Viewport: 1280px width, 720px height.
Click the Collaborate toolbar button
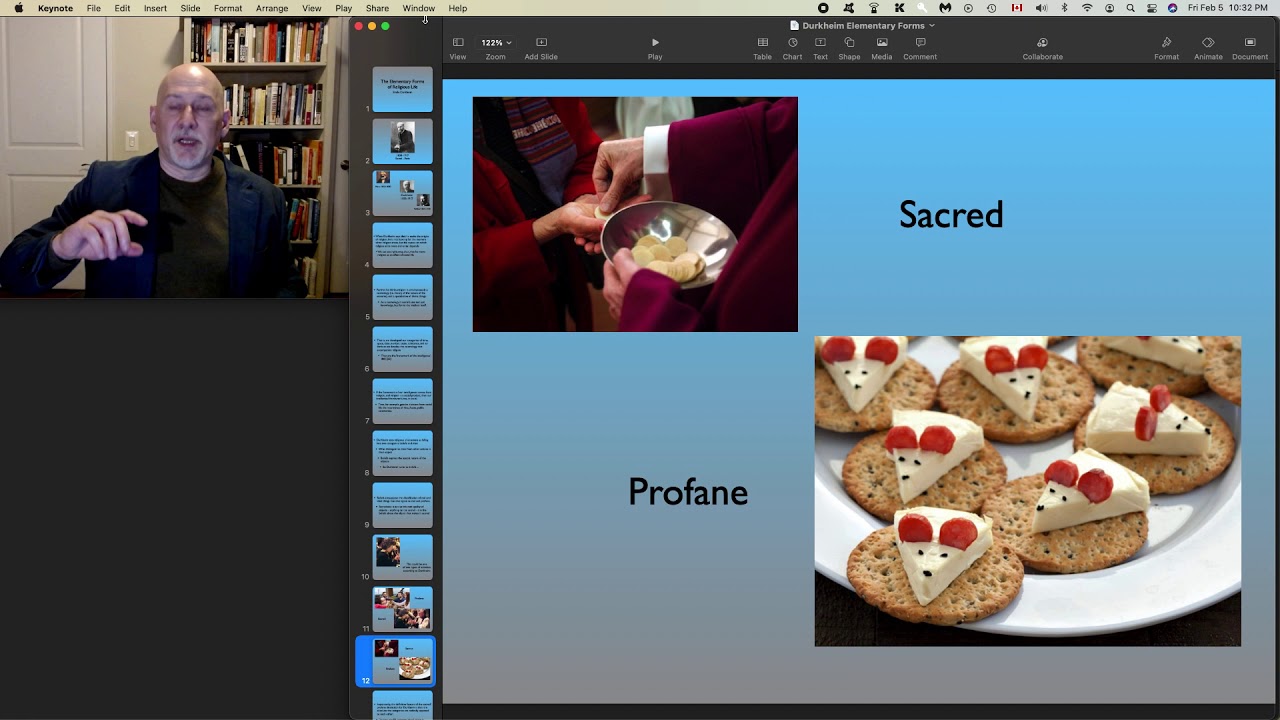(1042, 48)
